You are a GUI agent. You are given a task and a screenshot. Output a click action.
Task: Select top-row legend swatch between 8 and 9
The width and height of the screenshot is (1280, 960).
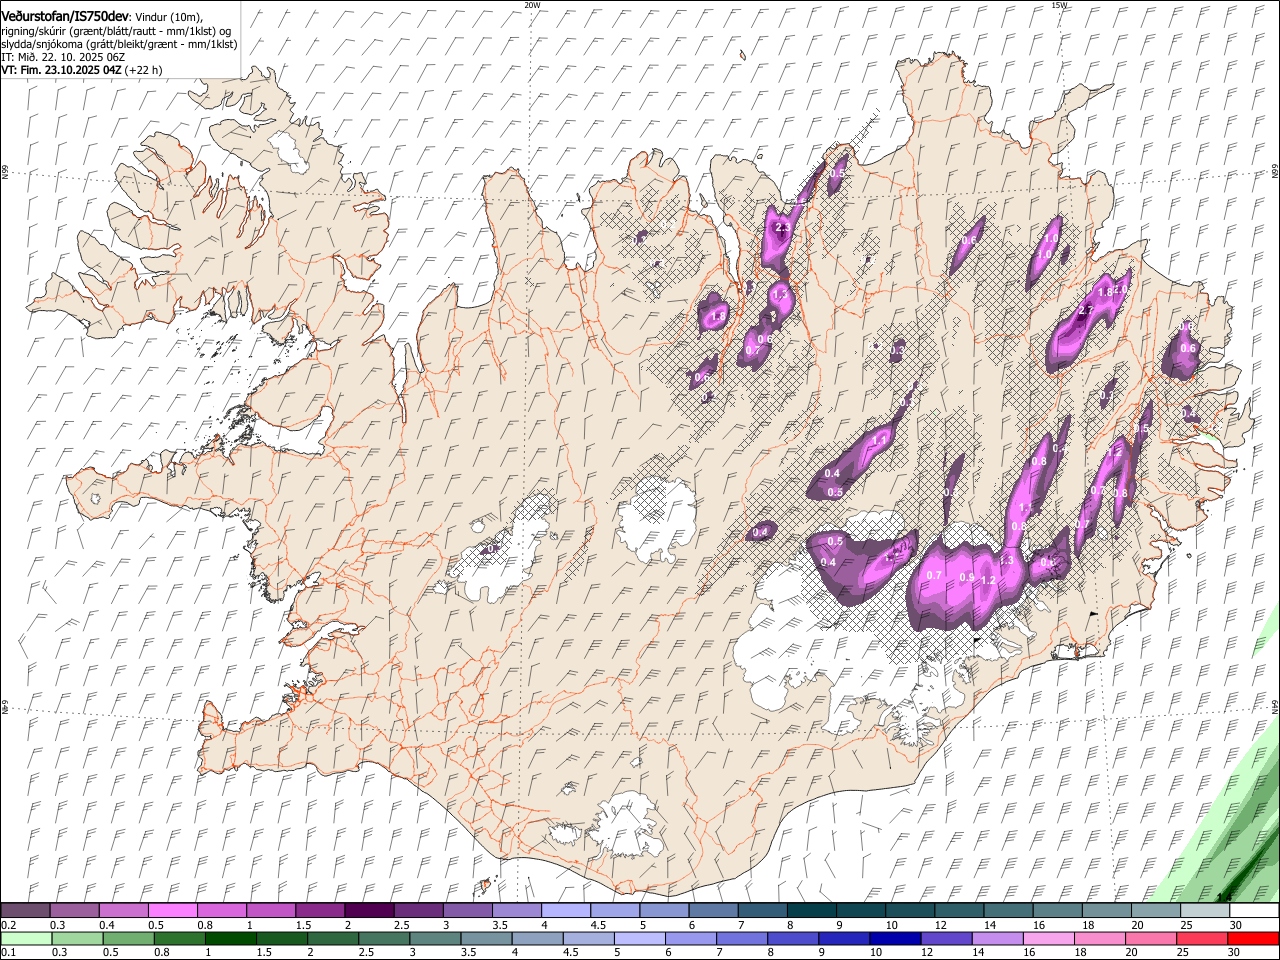tap(812, 911)
